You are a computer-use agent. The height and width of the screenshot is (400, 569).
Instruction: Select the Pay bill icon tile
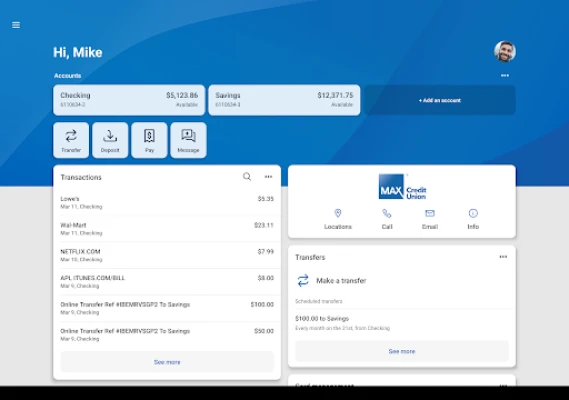point(149,140)
